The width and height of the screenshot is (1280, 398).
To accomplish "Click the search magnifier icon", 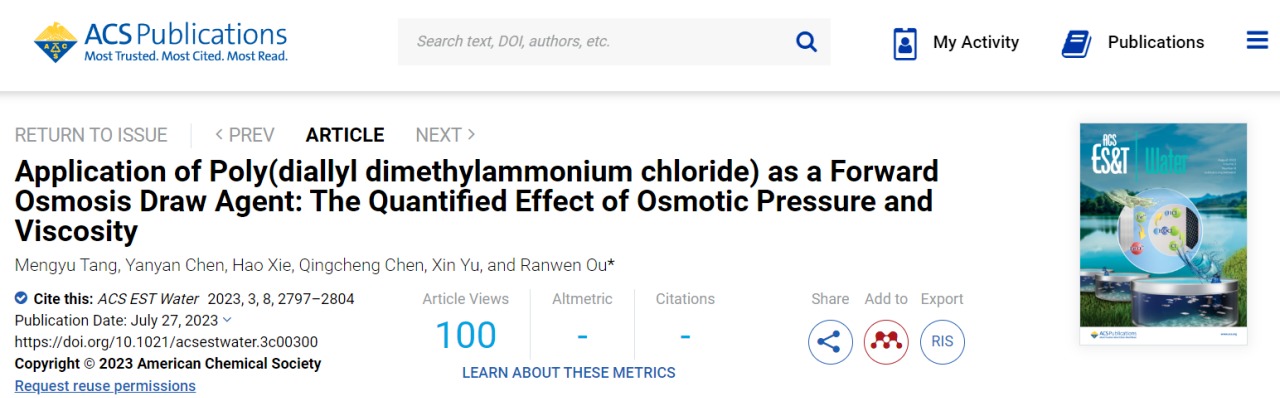I will click(x=806, y=41).
